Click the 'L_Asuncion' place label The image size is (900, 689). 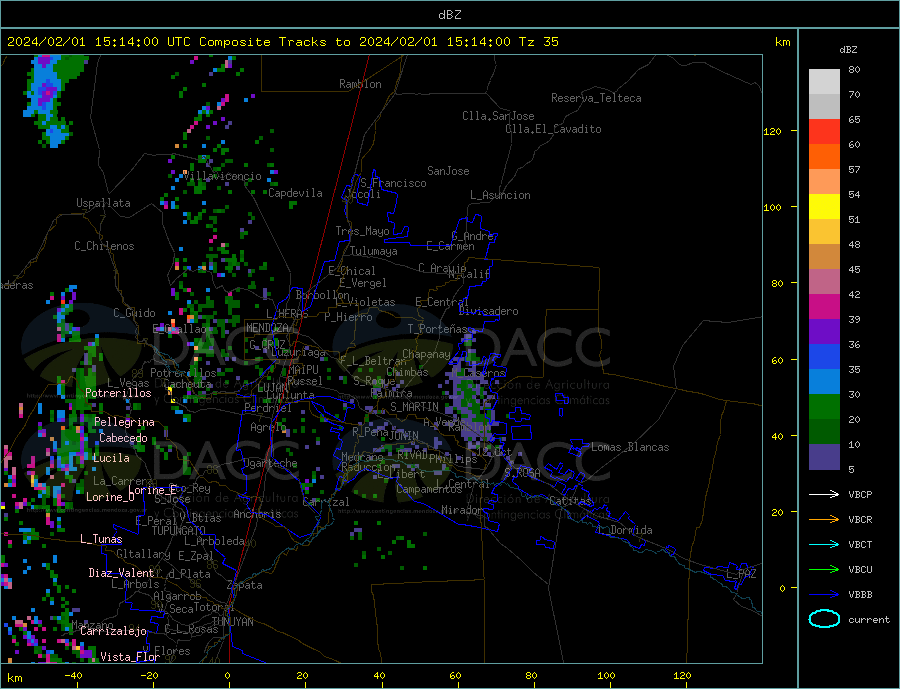coord(500,195)
